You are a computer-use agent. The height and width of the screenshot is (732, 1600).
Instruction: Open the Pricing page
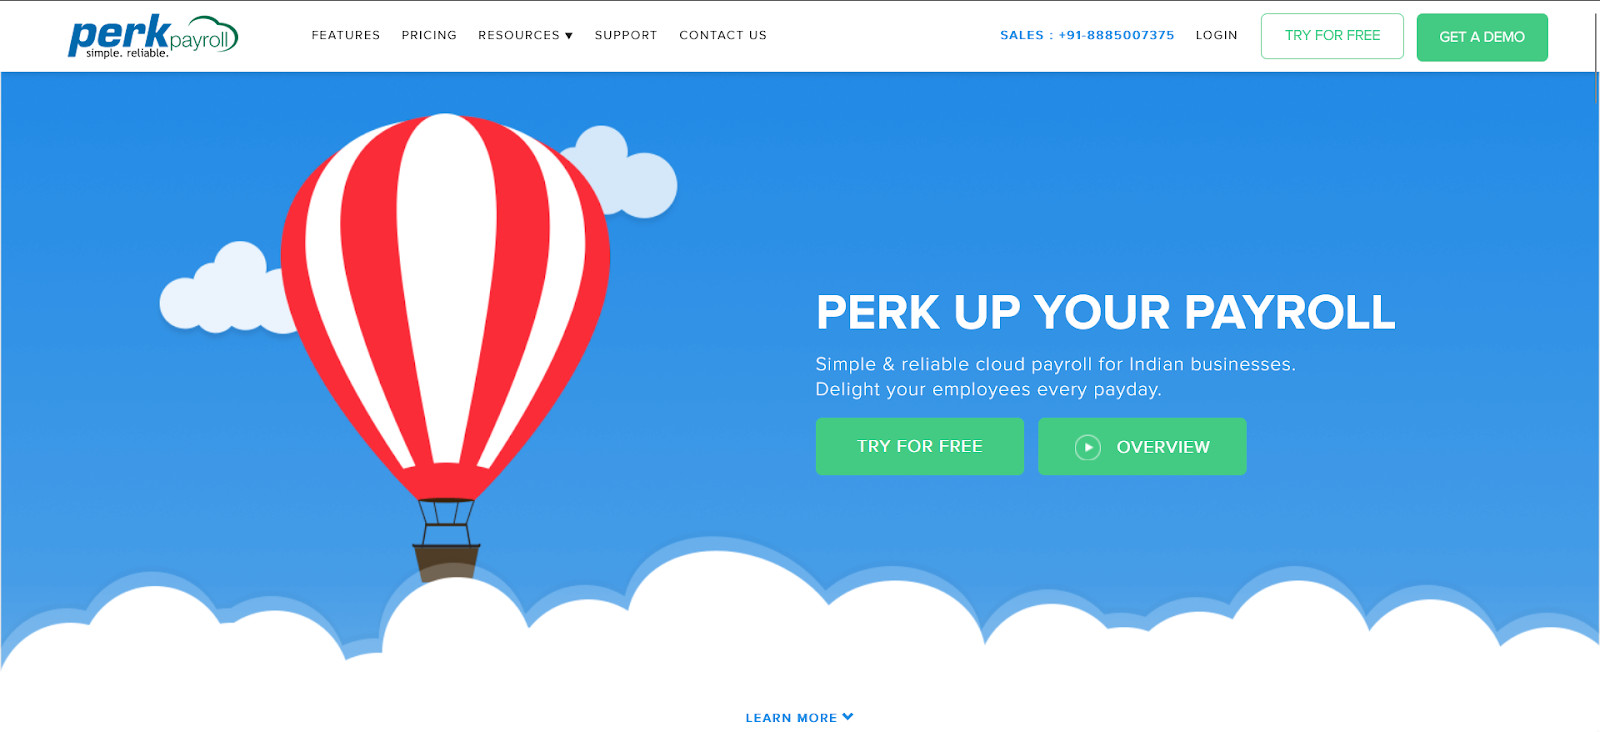pyautogui.click(x=429, y=35)
